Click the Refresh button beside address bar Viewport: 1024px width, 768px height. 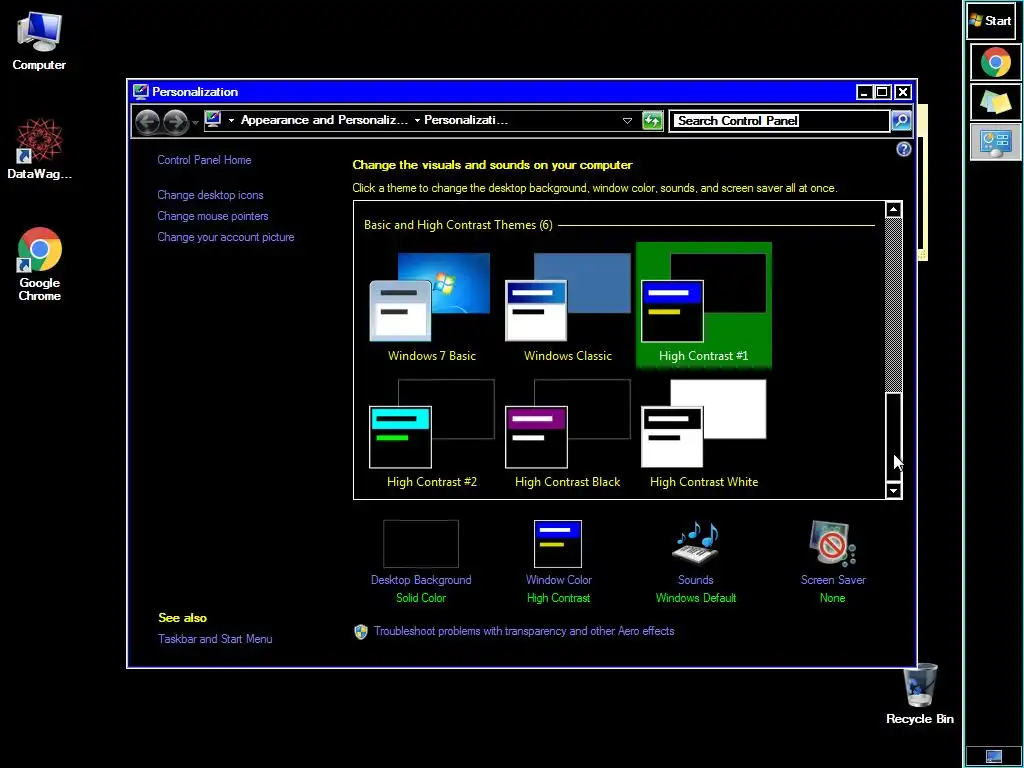click(x=652, y=121)
